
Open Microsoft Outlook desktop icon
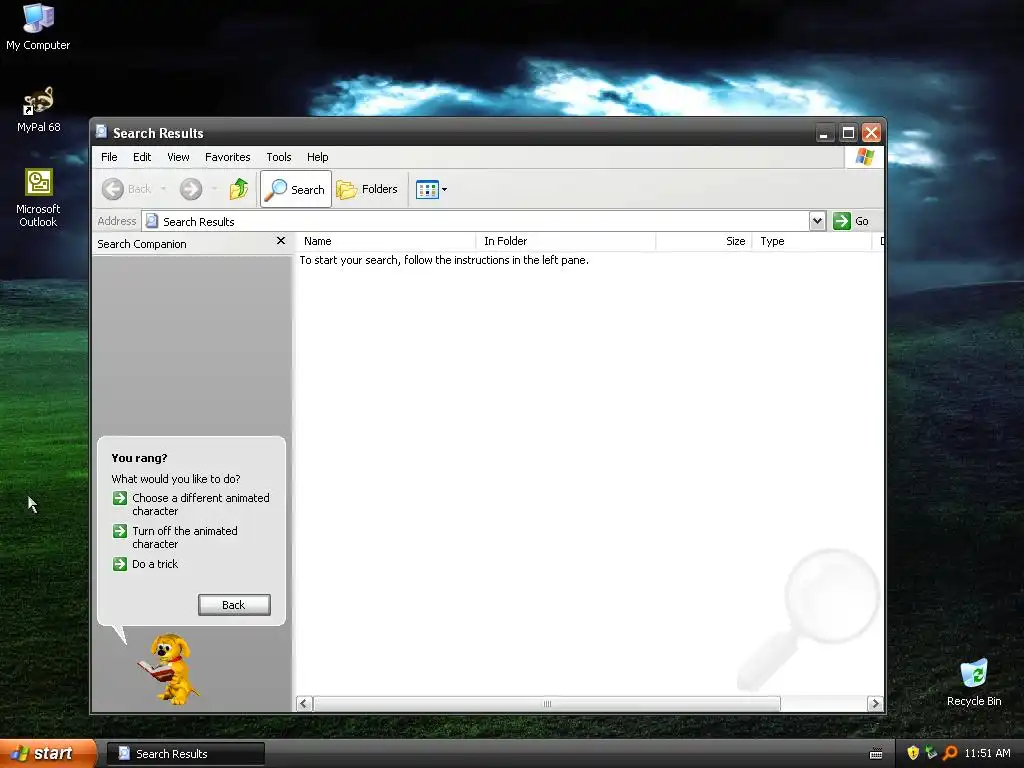pos(39,197)
